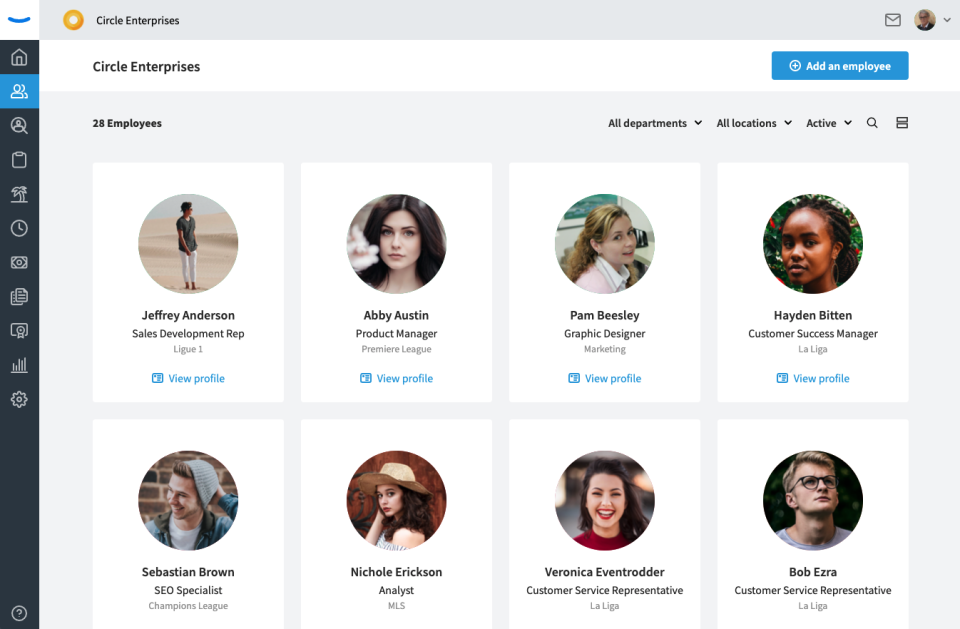Click the palm tree time-off icon

19,194
